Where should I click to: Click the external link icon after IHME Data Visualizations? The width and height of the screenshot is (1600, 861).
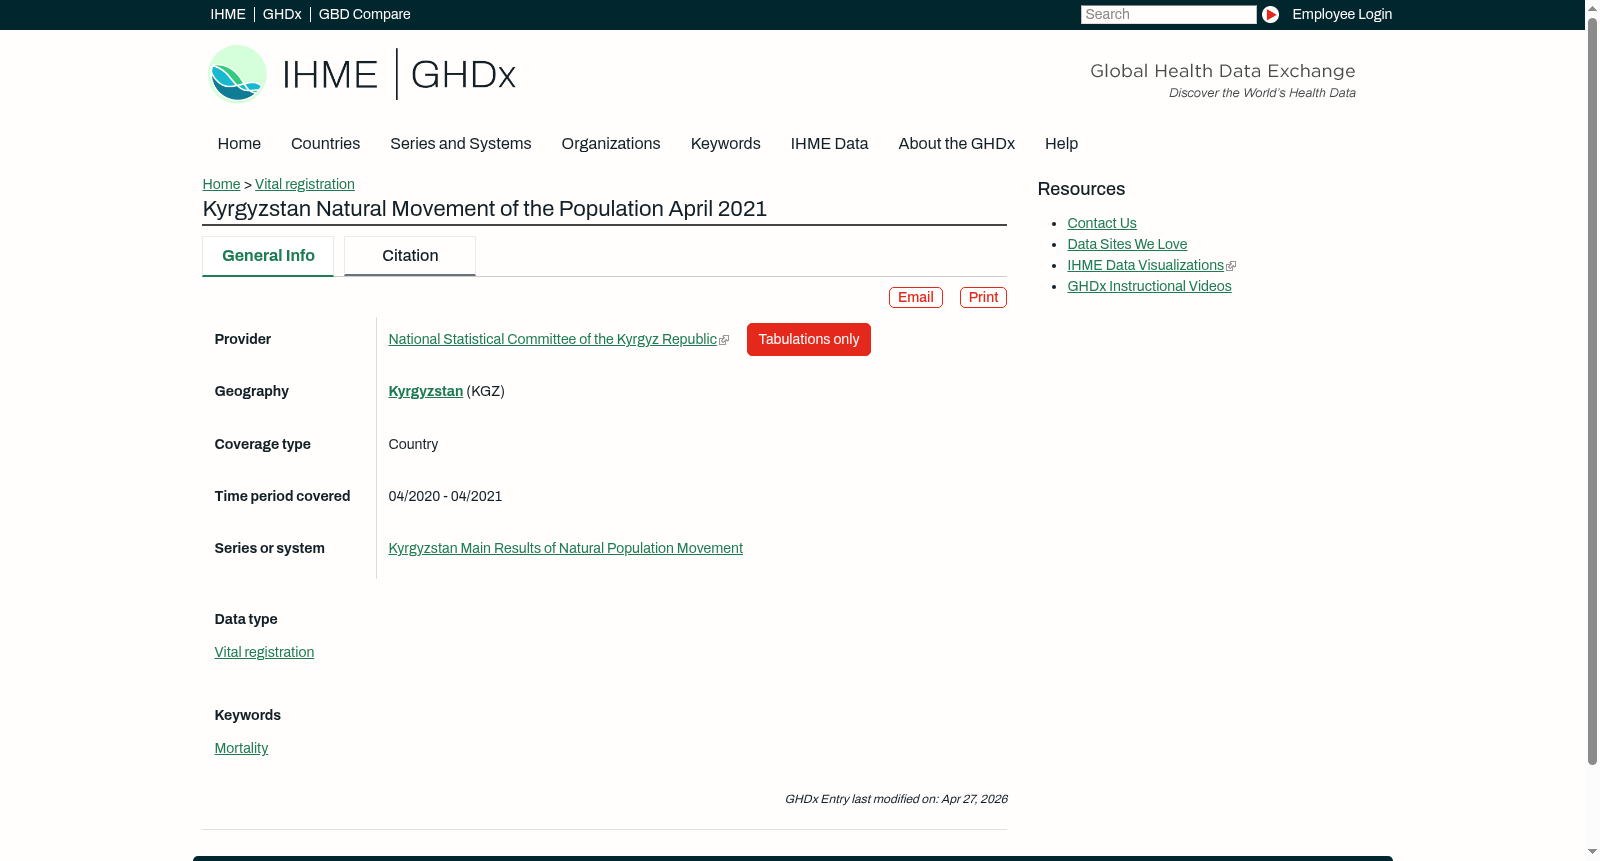coord(1231,266)
